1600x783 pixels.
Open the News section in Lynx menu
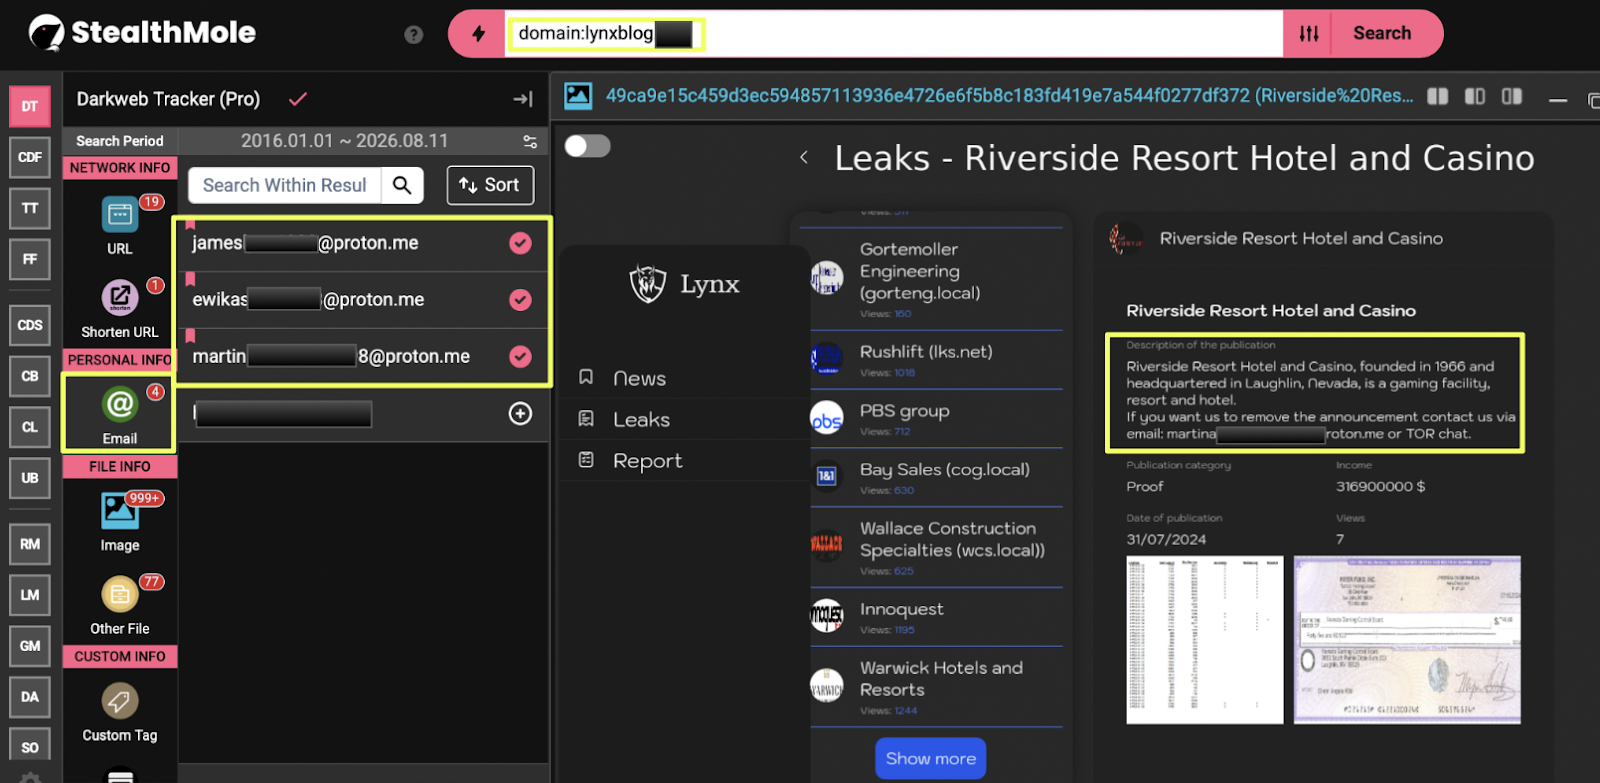tap(639, 378)
